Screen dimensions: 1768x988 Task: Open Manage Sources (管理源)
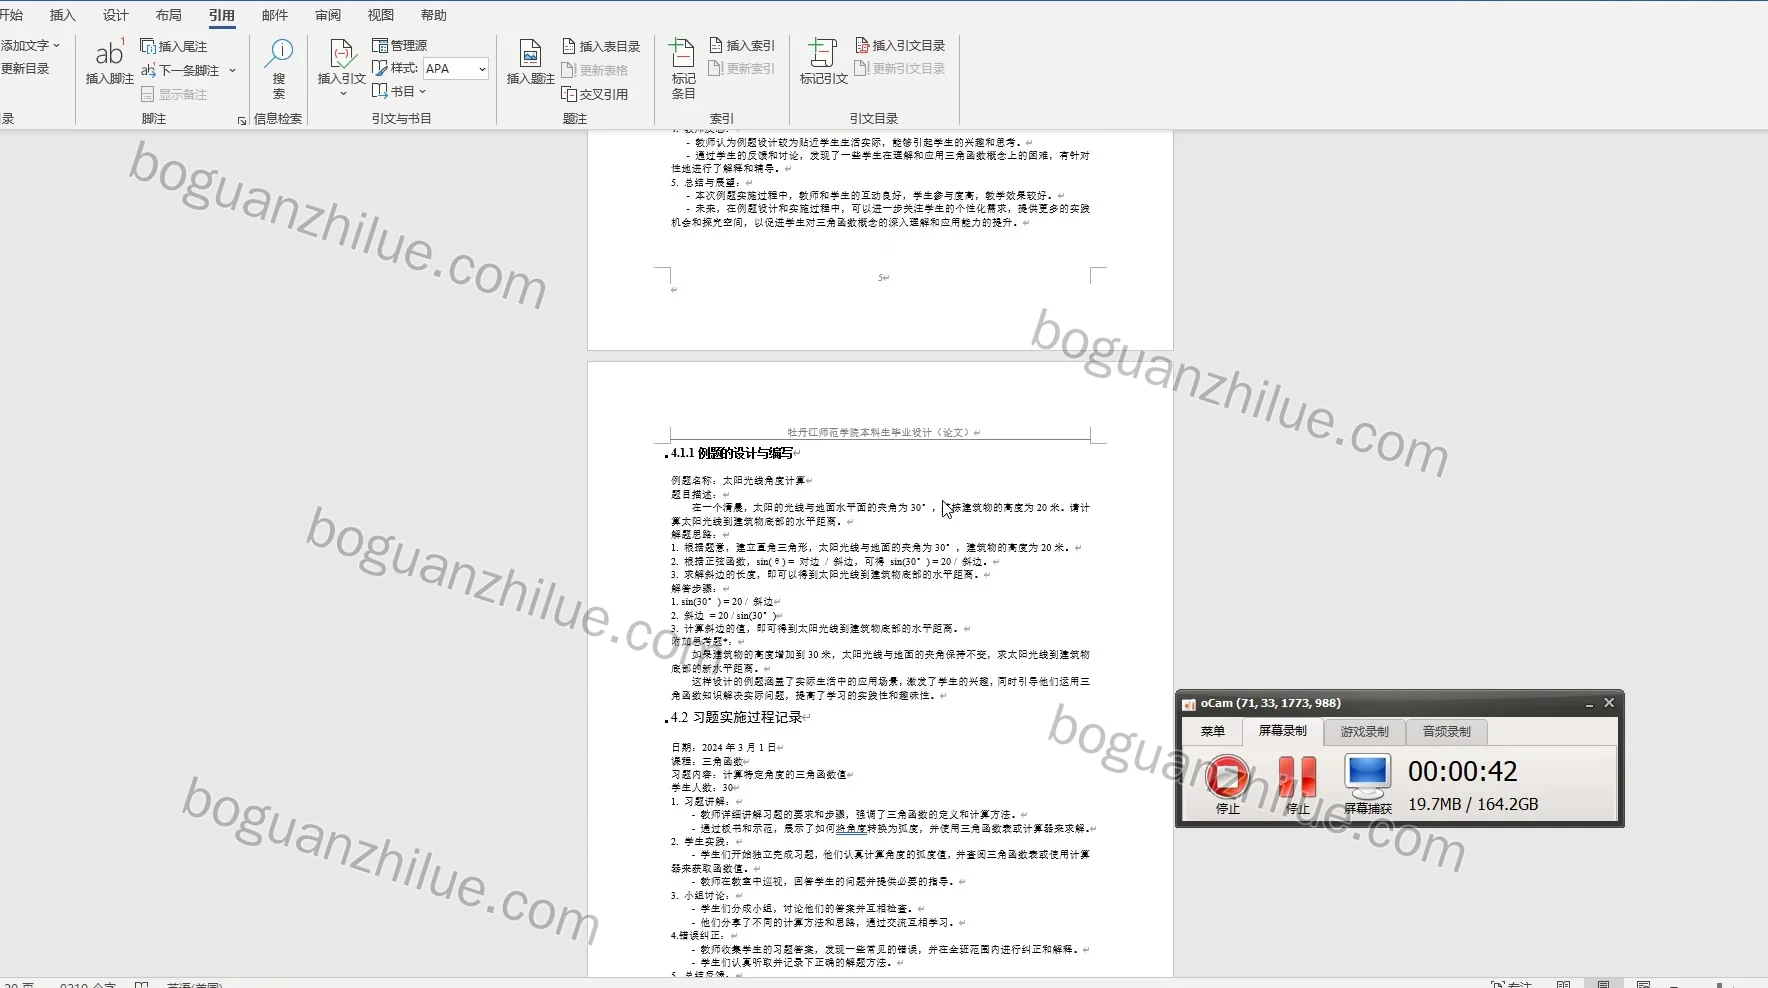click(x=400, y=45)
